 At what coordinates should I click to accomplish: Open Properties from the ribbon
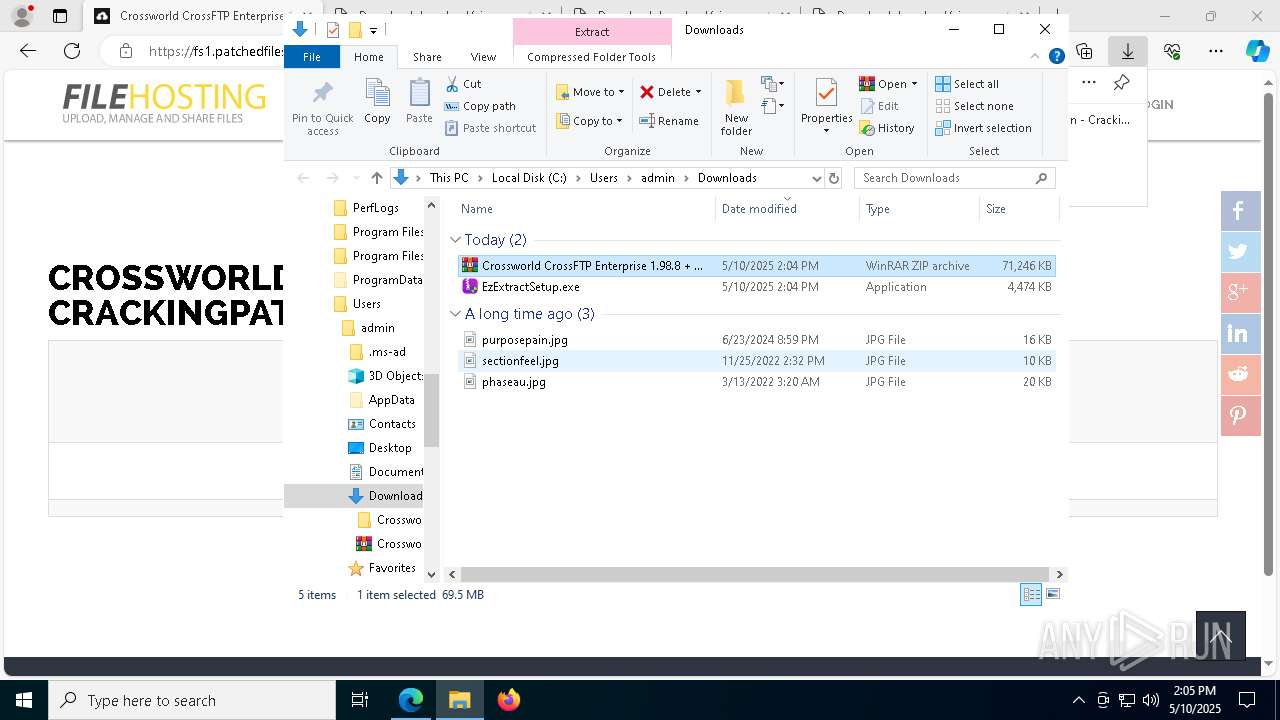point(826,107)
